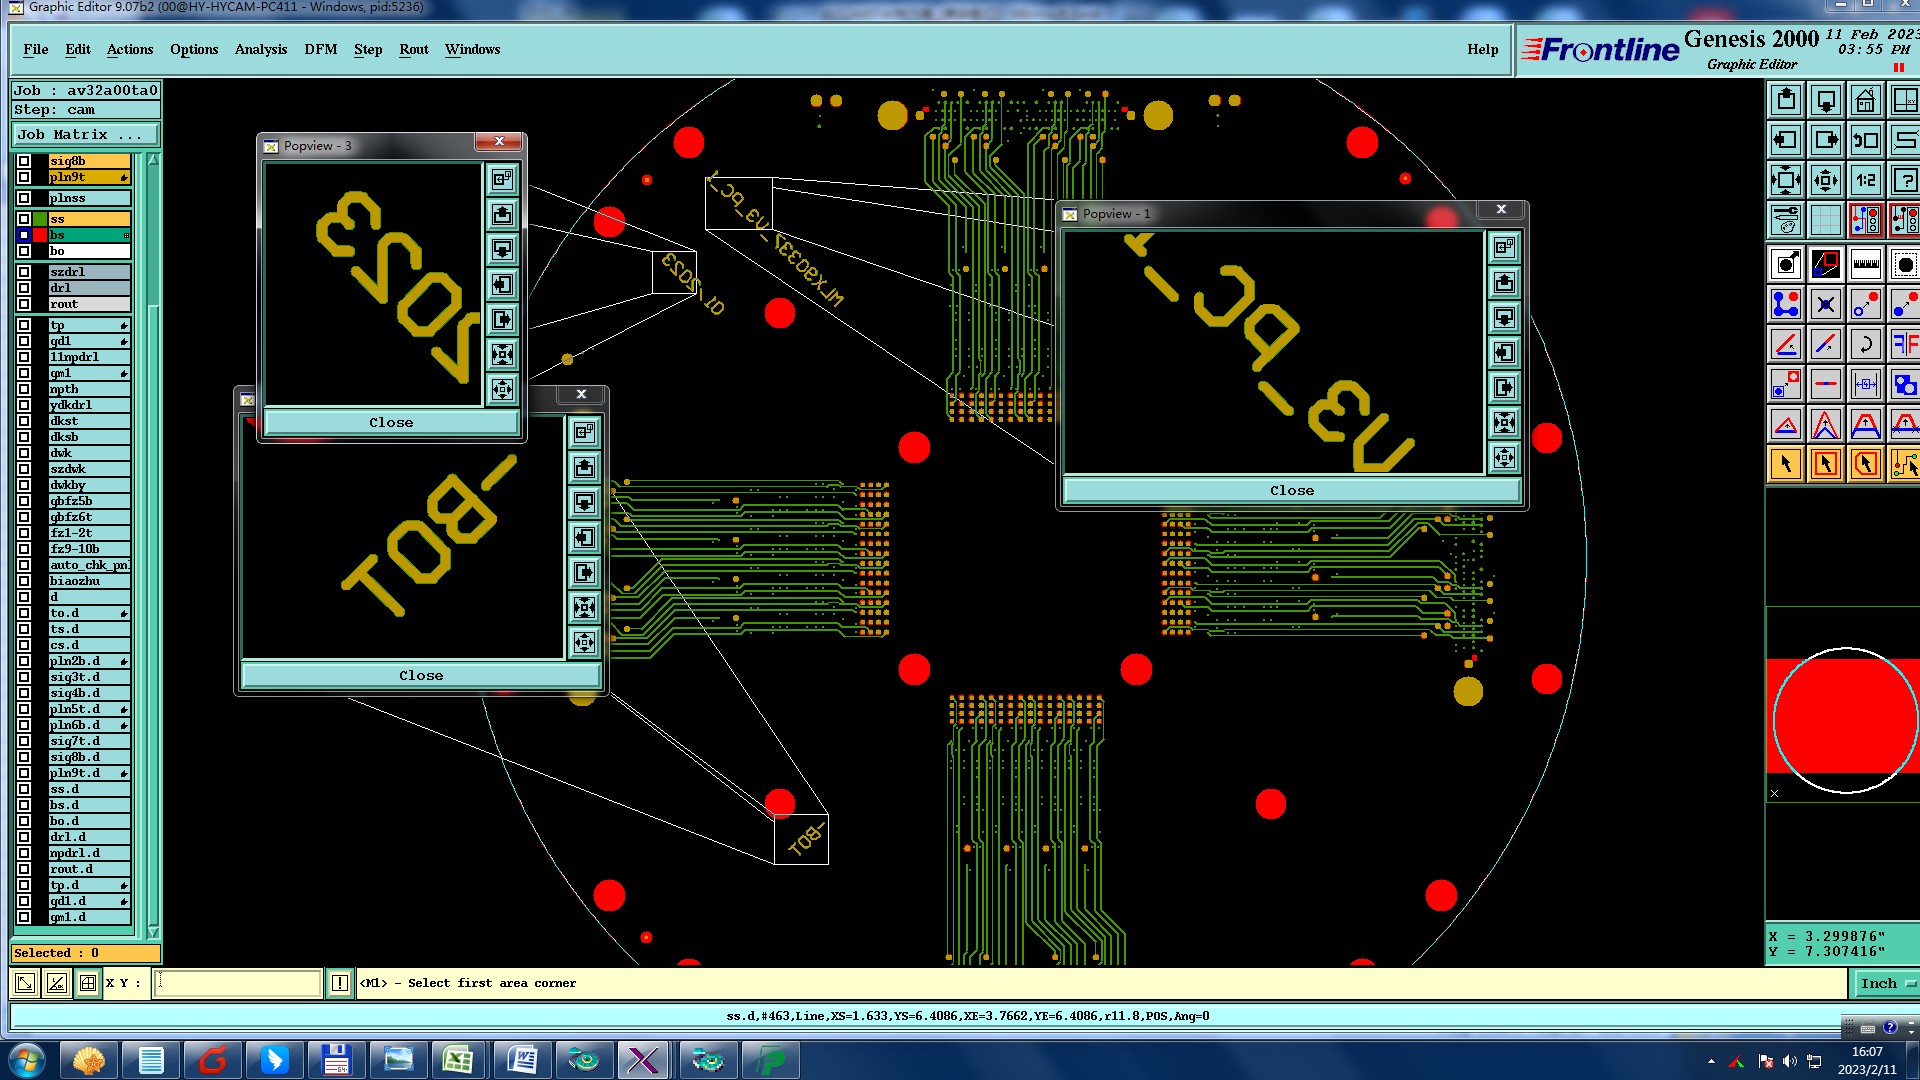Select the black-circle arrow feature tool

coord(1786,265)
